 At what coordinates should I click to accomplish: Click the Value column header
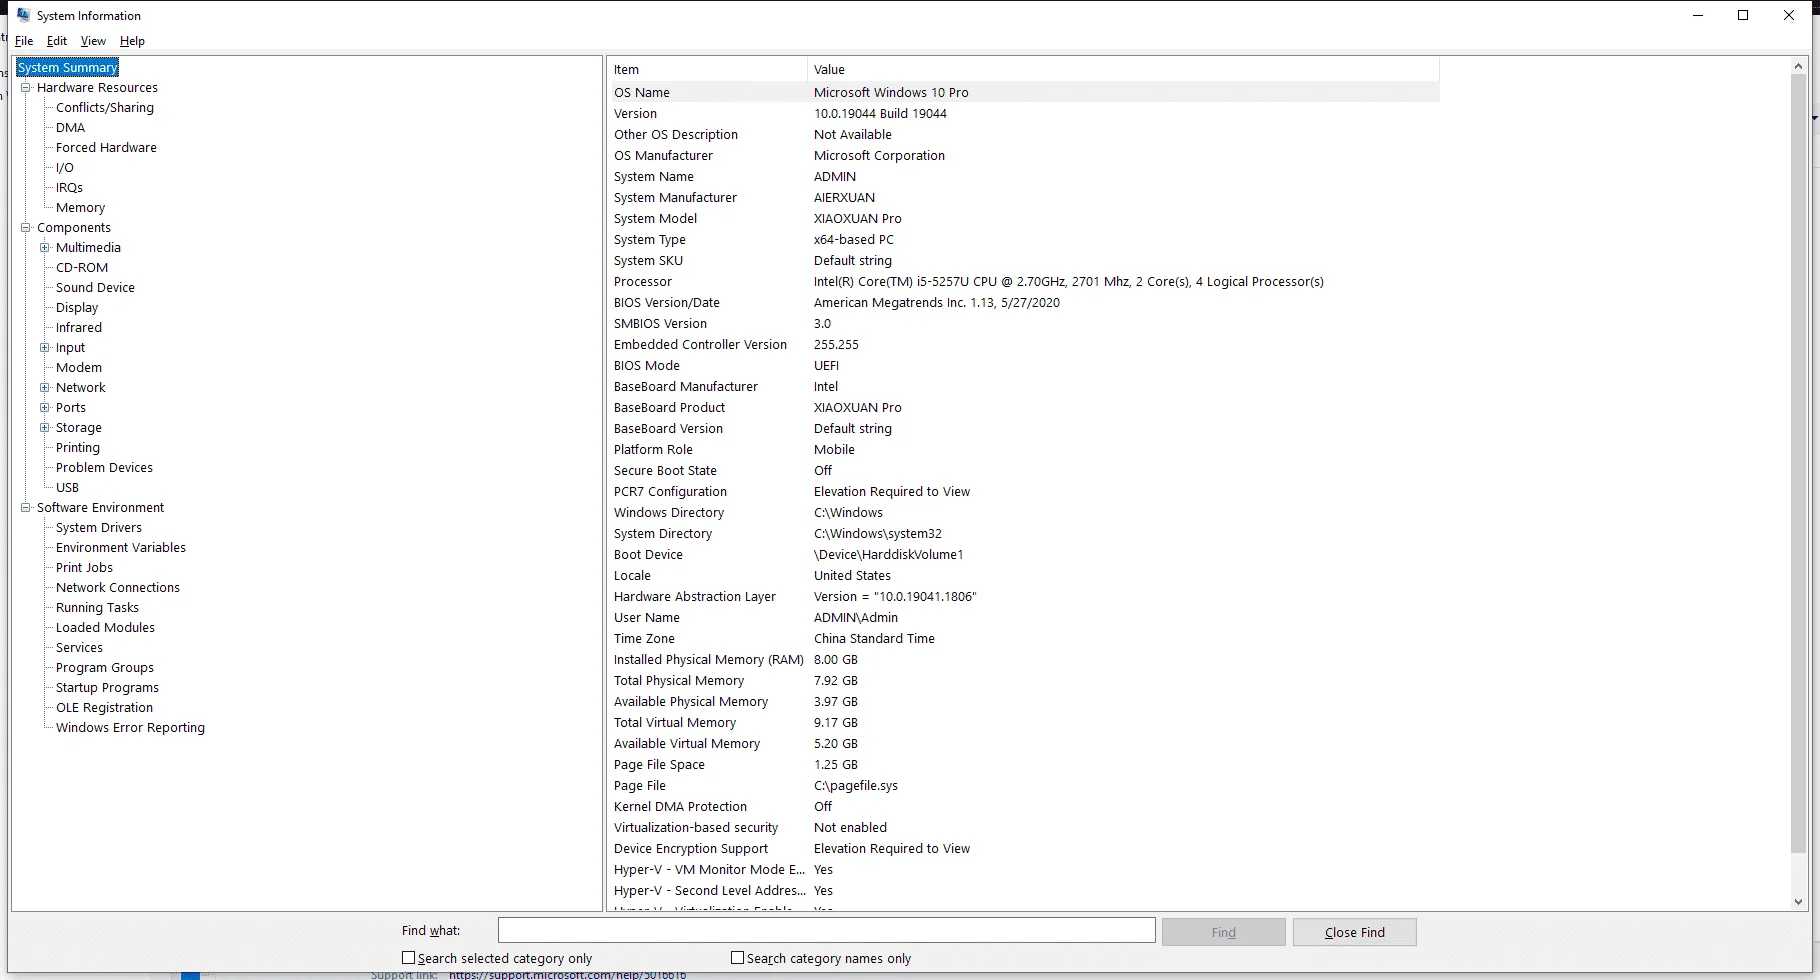click(1123, 69)
